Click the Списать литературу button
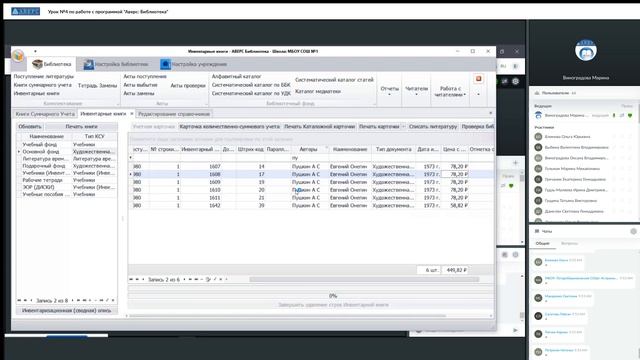 433,127
